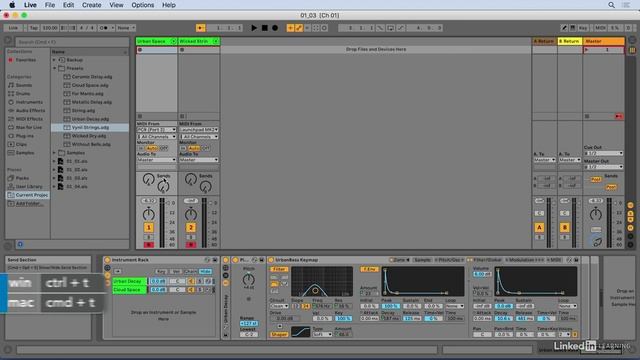Click the browser search field

pos(72,42)
